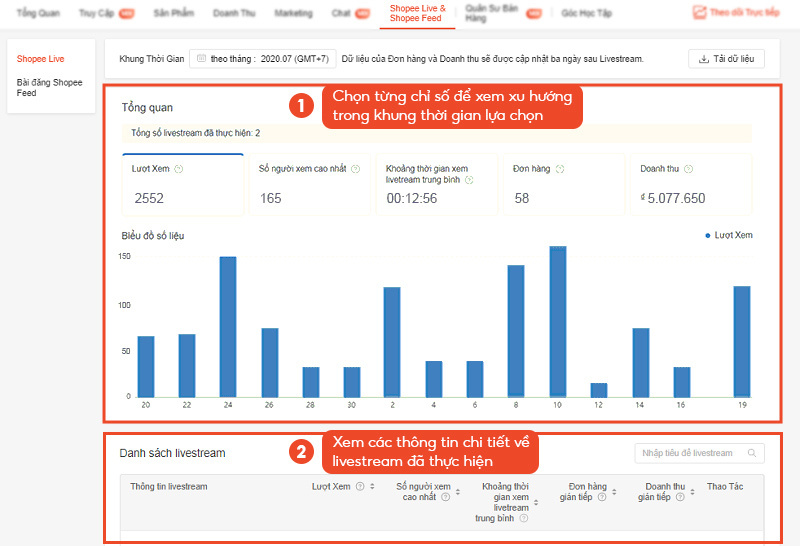Image resolution: width=800 pixels, height=546 pixels.
Task: Click the search magnifier icon in livestream search box
Action: coord(752,454)
